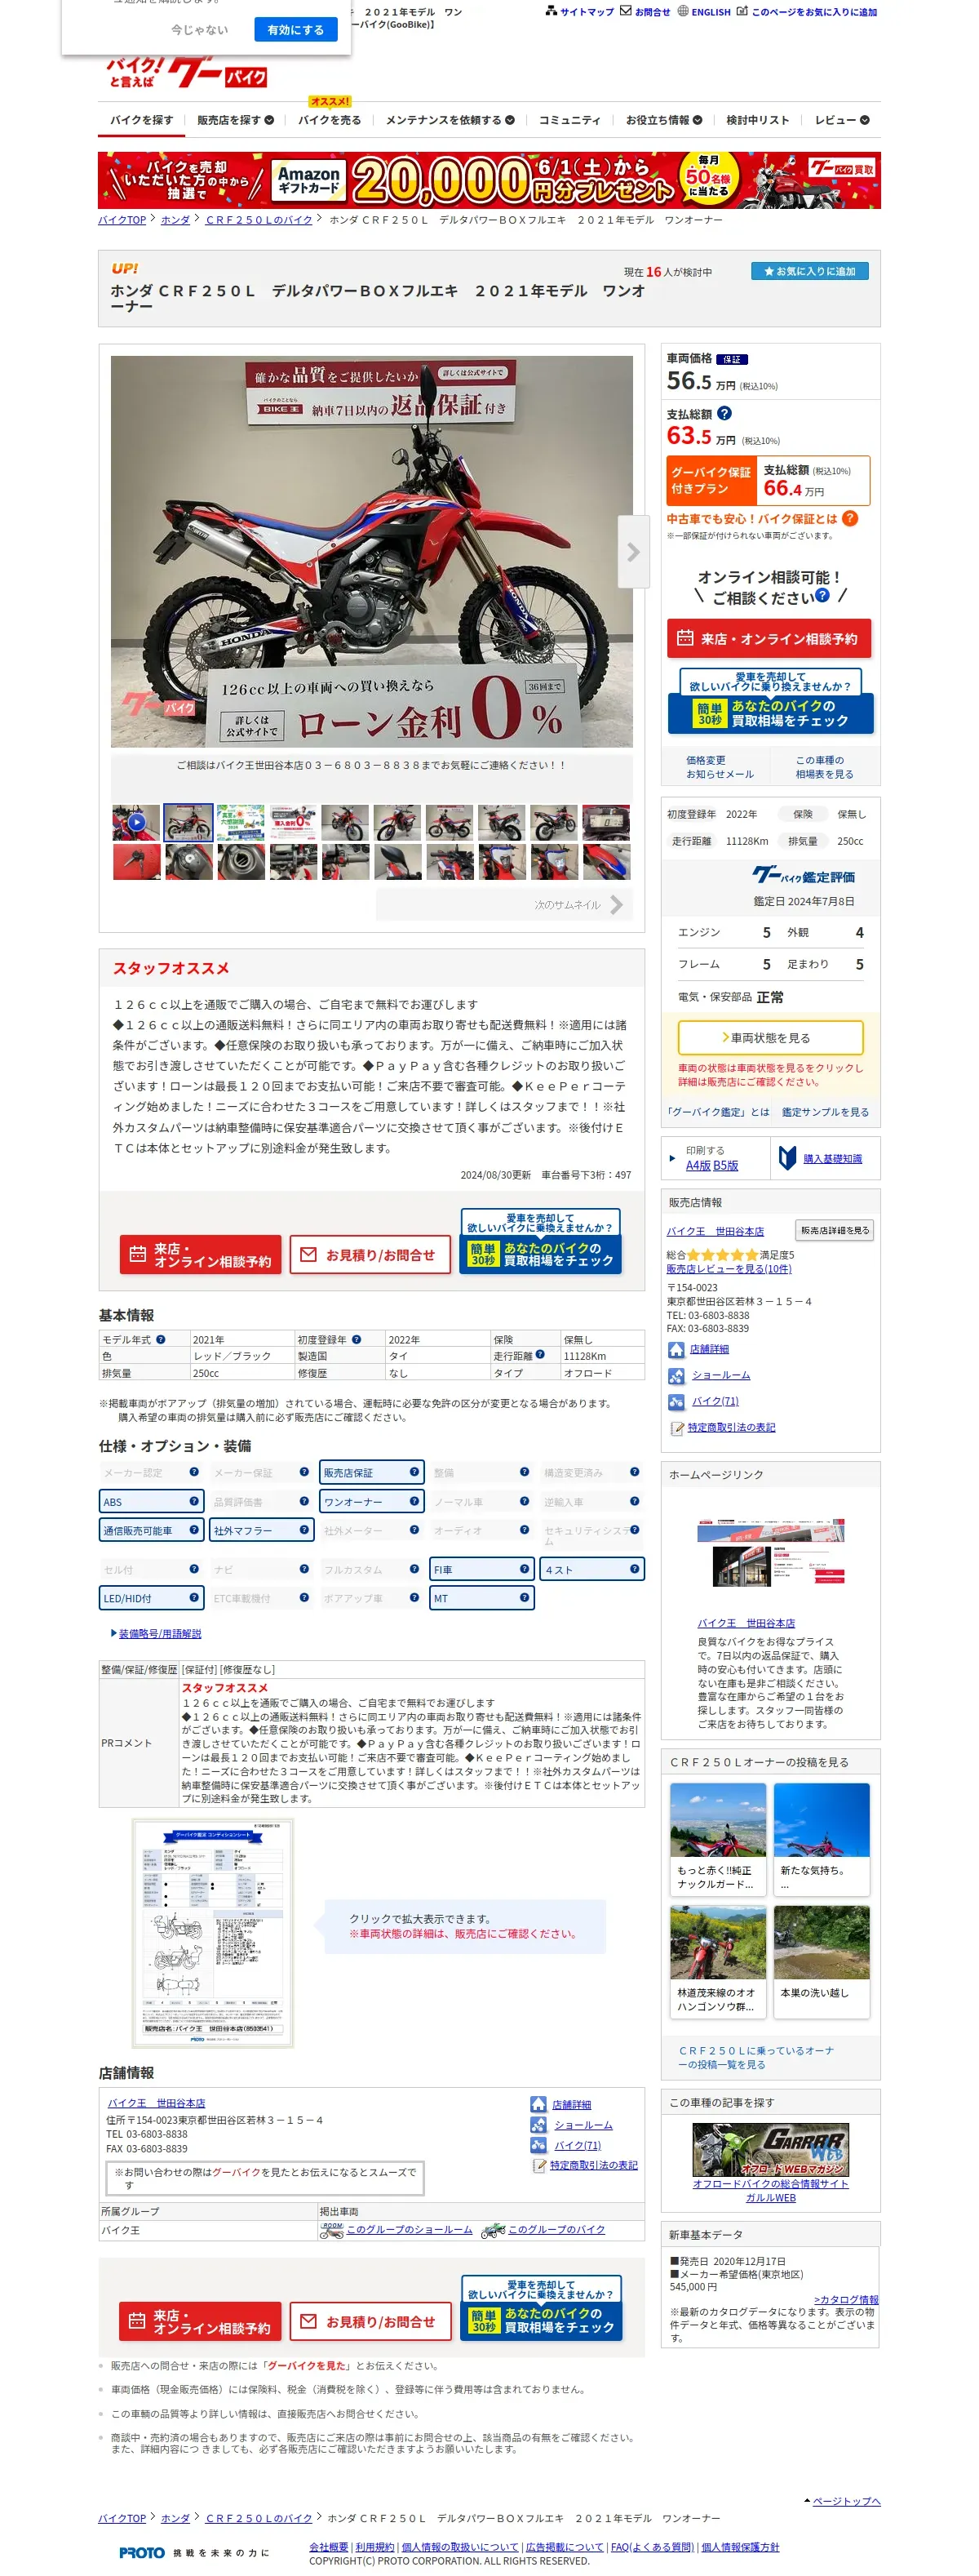Screen dimensions: 979x2576
Task: Click bike icon beside バイク(71) in sidebar
Action: click(x=676, y=1401)
